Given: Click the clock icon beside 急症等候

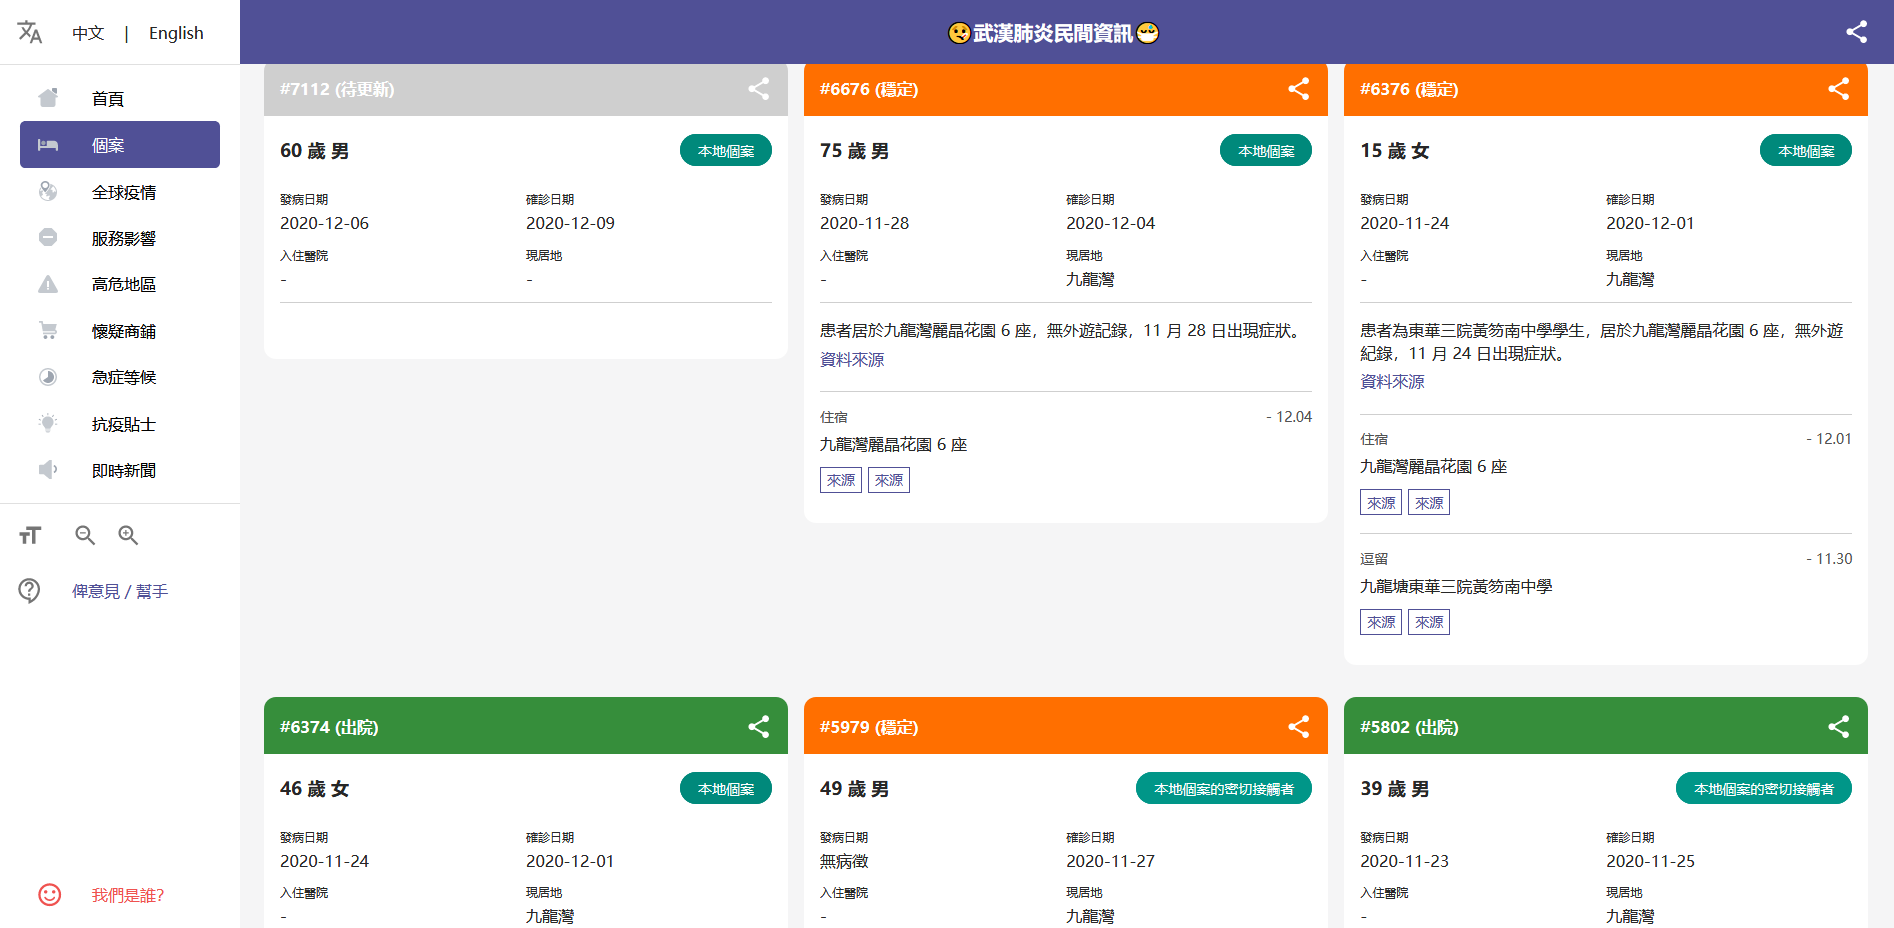Looking at the screenshot, I should (x=48, y=377).
